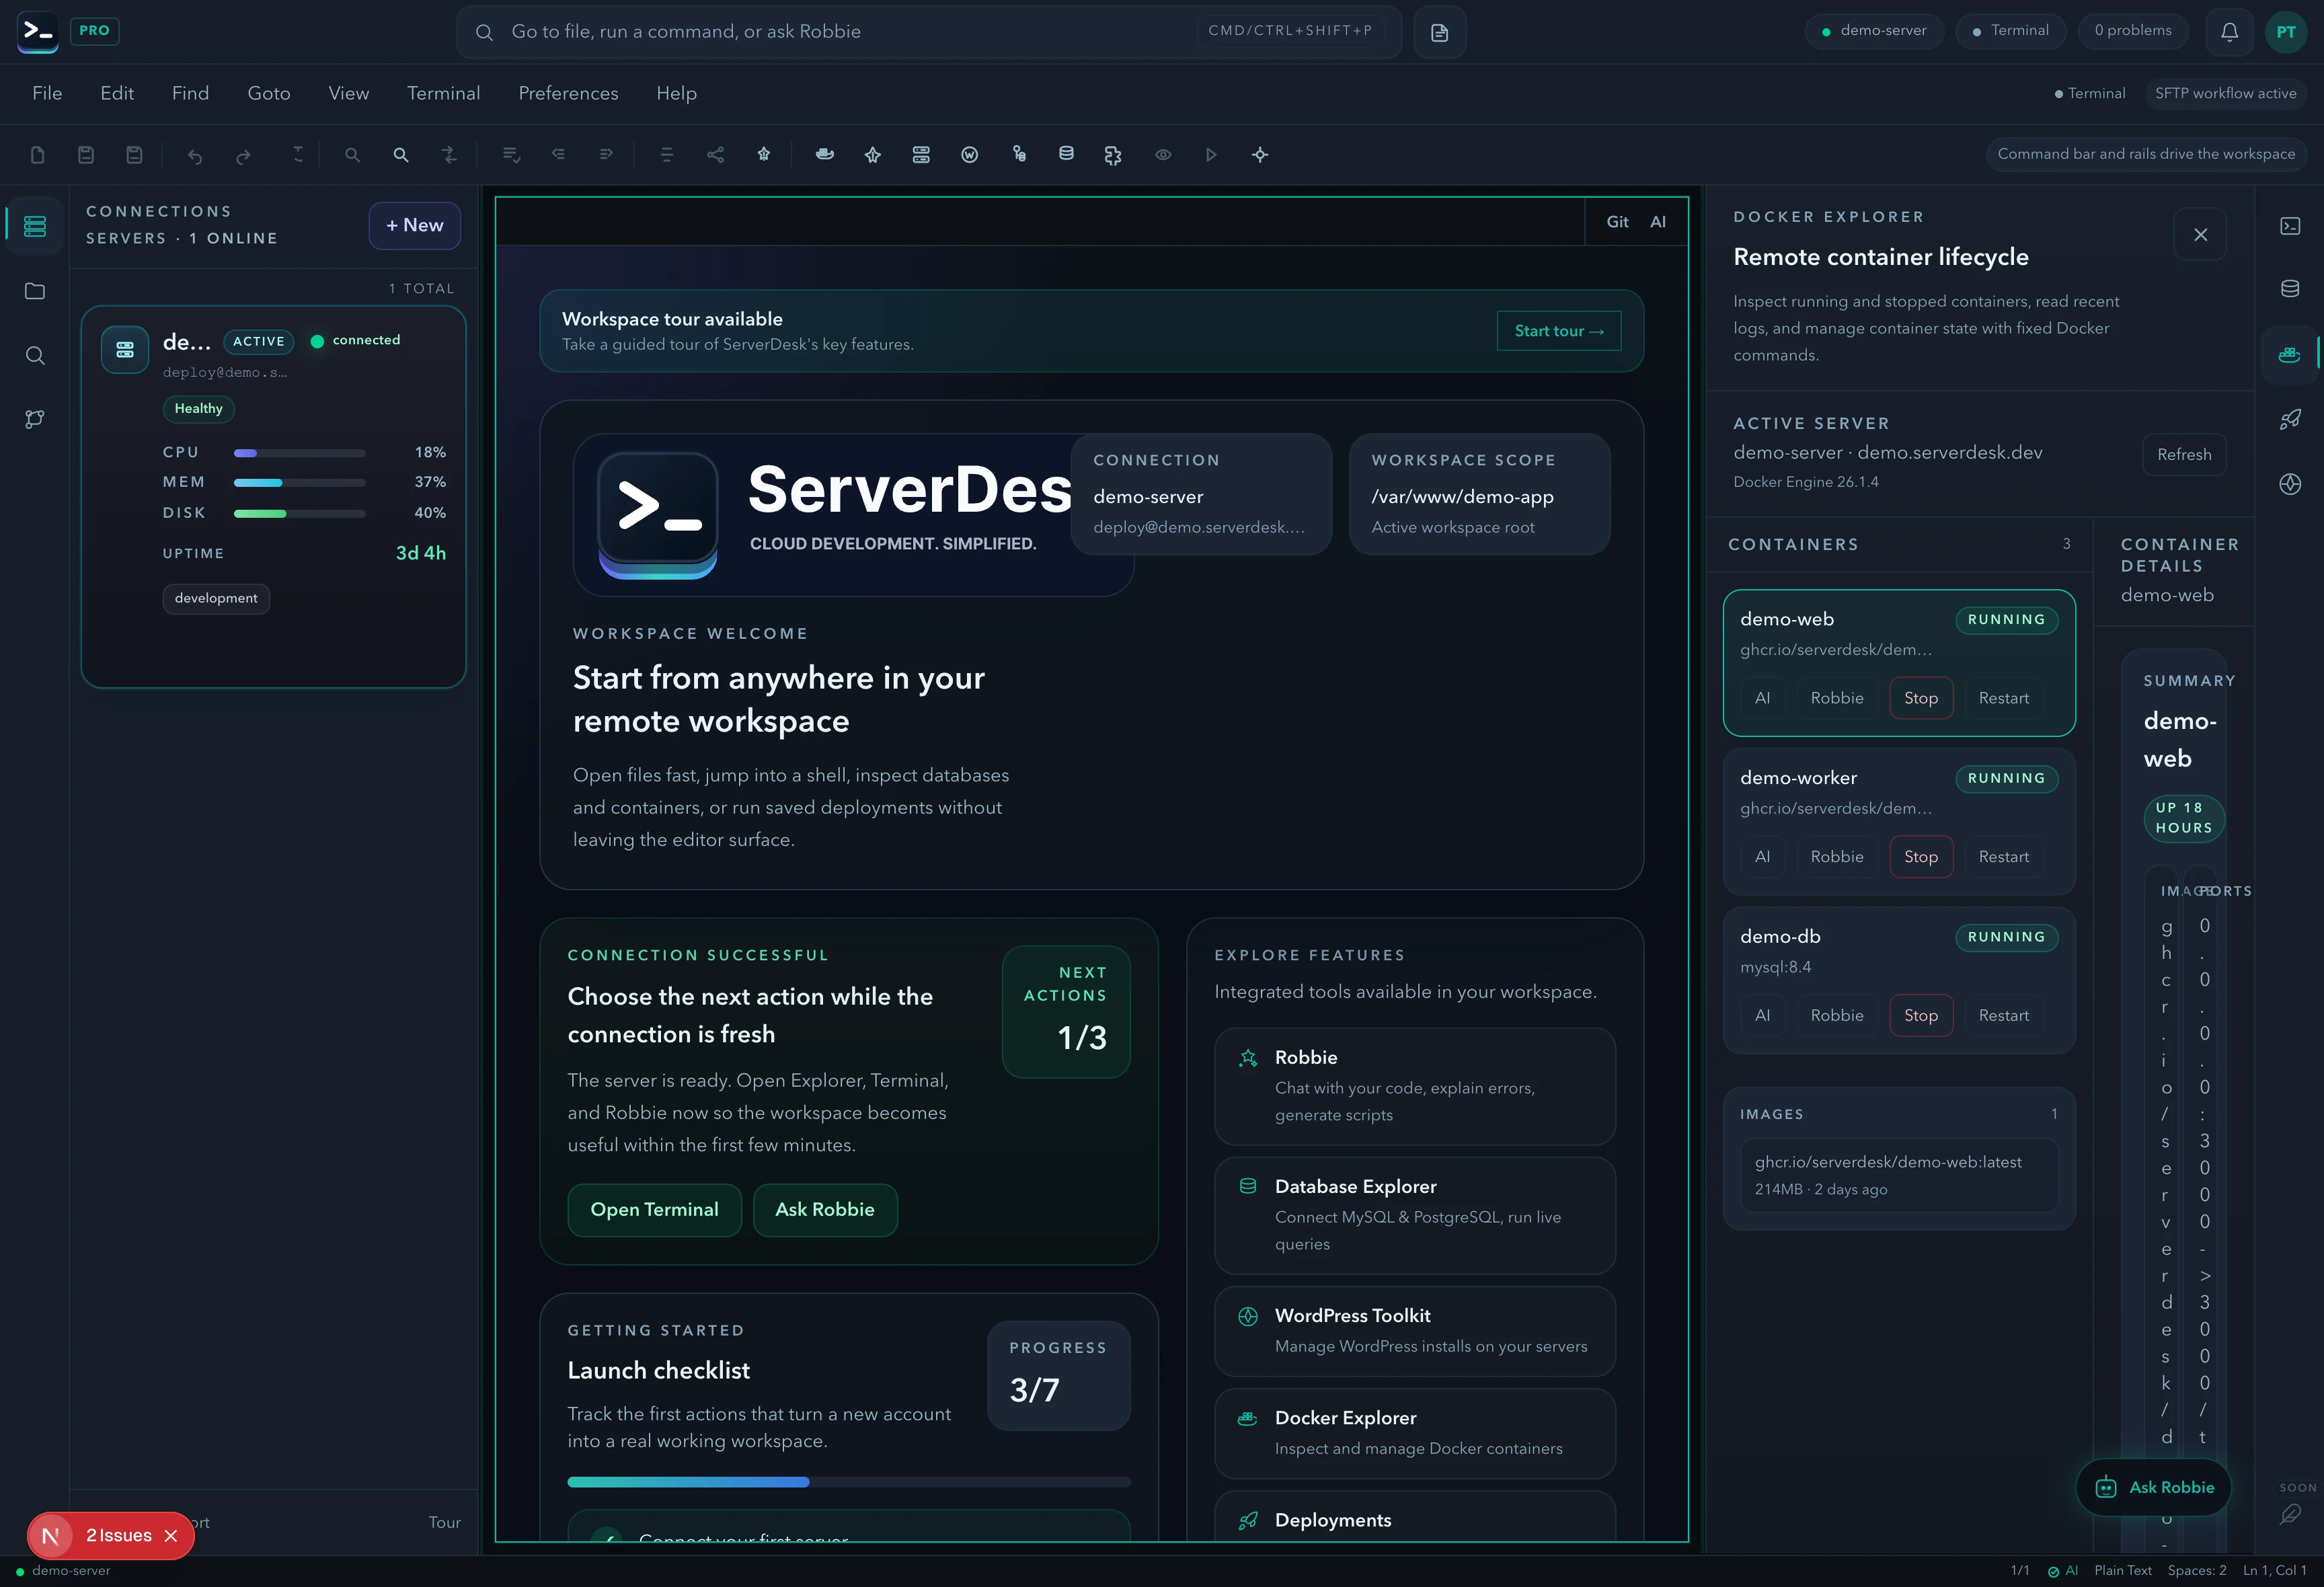Dismiss the 2 Issues badge with X

pyautogui.click(x=171, y=1536)
